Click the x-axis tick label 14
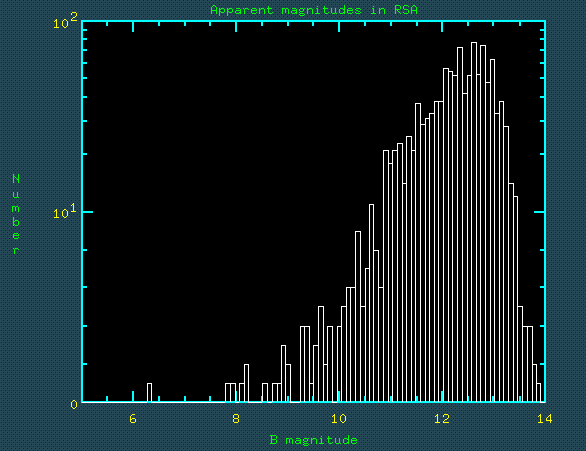The height and width of the screenshot is (451, 586). pyautogui.click(x=545, y=419)
